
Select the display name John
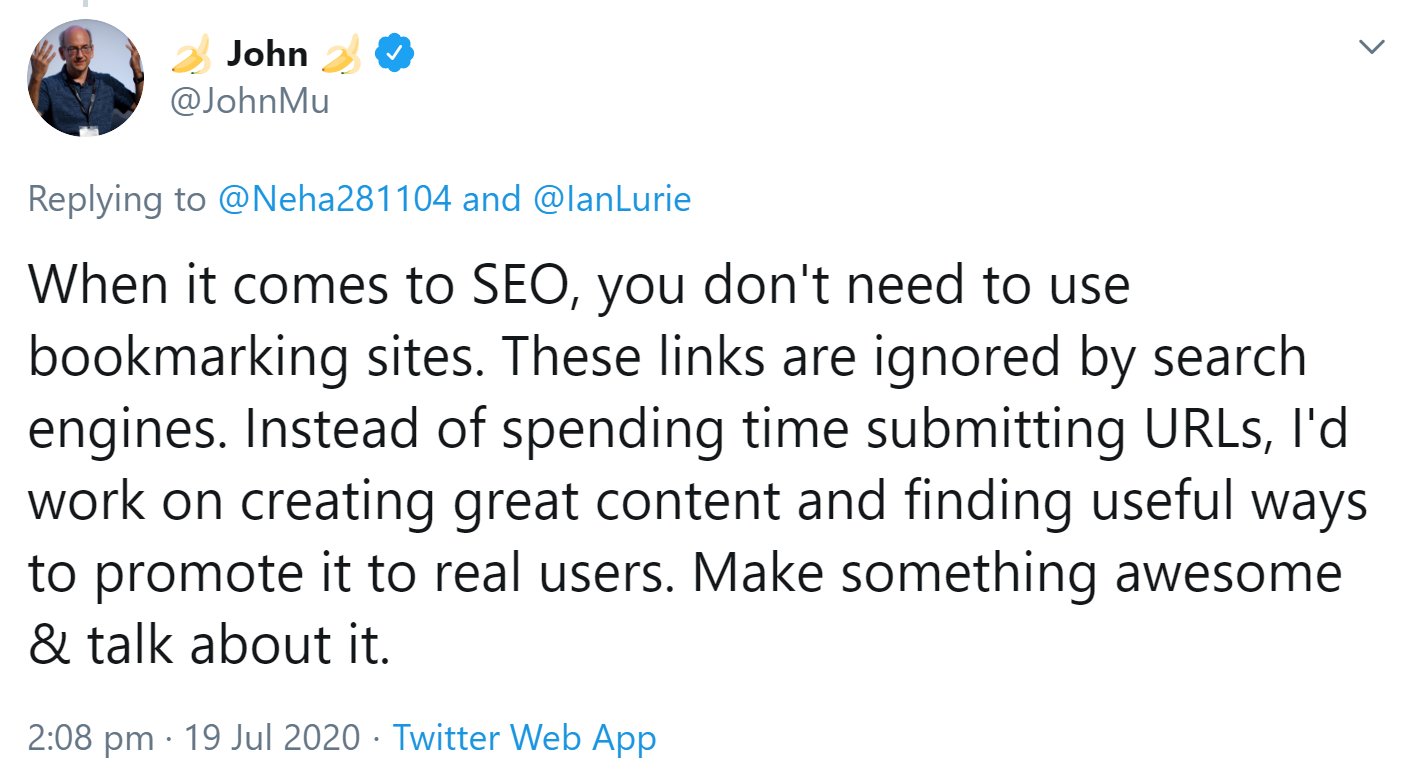tap(268, 54)
